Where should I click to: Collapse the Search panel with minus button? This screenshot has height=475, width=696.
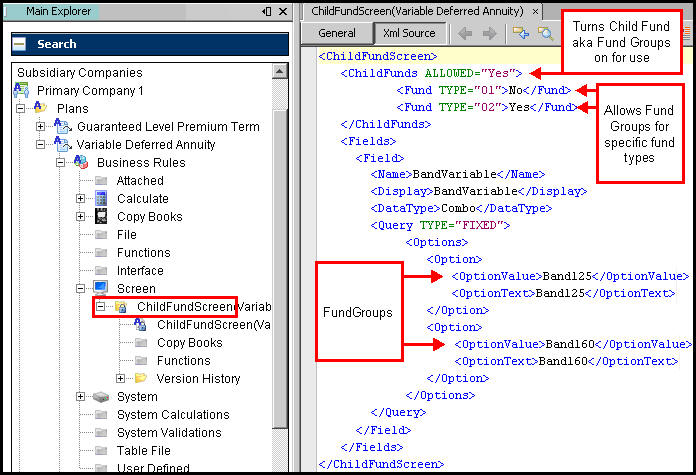[x=19, y=44]
